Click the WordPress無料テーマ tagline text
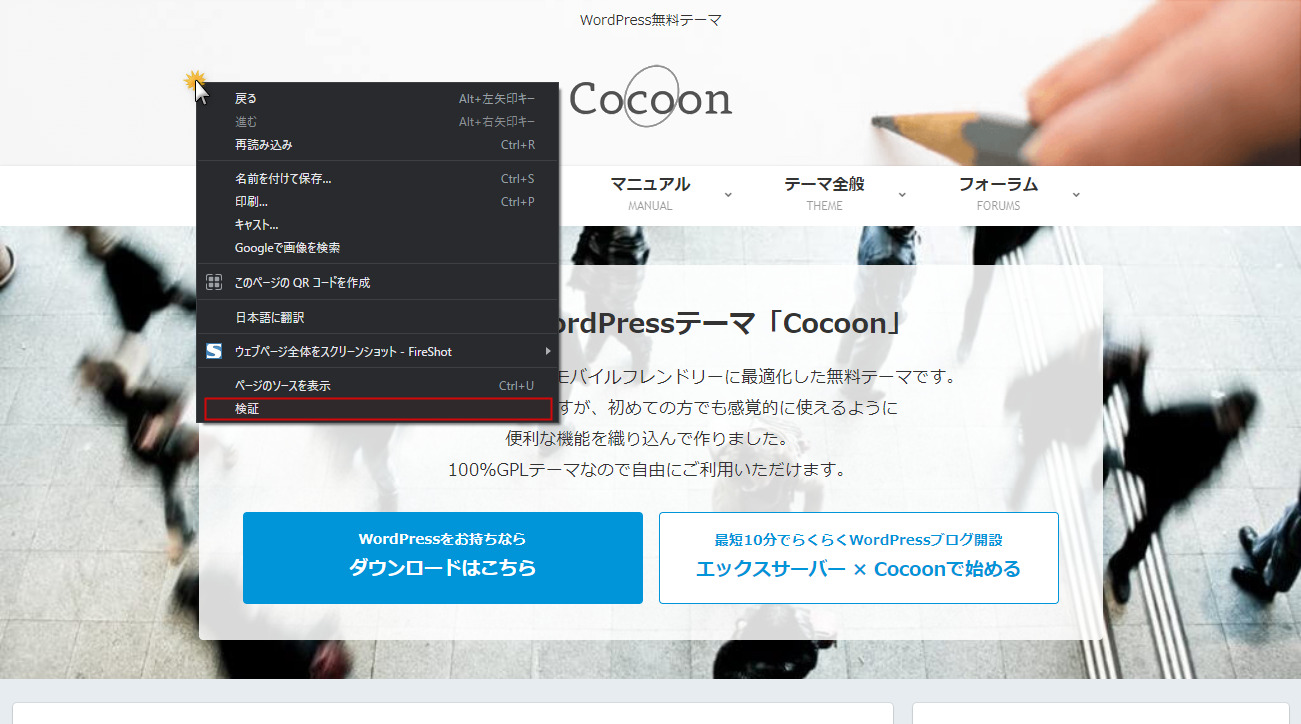The image size is (1301, 724). tap(650, 20)
